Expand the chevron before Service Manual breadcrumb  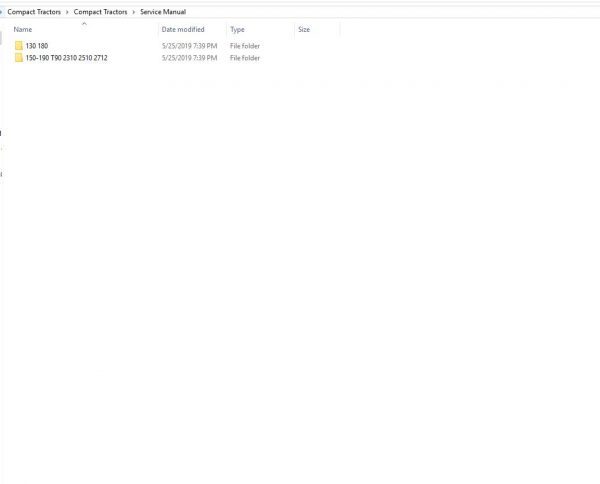(x=134, y=12)
